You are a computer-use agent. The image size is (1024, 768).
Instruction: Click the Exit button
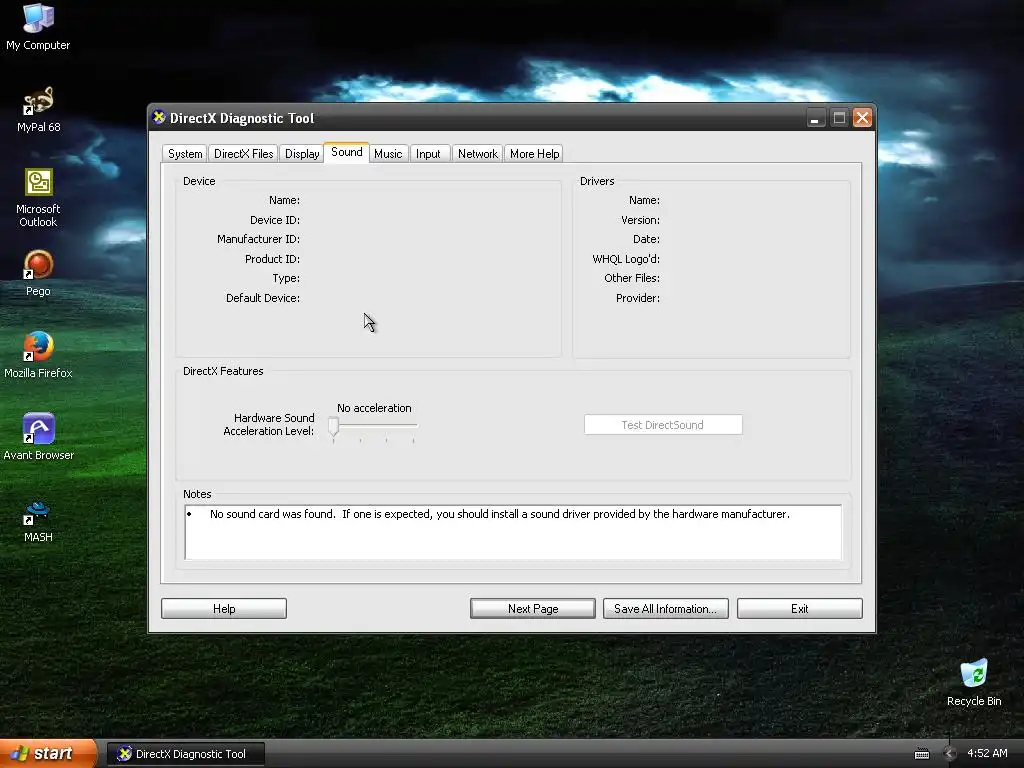click(799, 609)
